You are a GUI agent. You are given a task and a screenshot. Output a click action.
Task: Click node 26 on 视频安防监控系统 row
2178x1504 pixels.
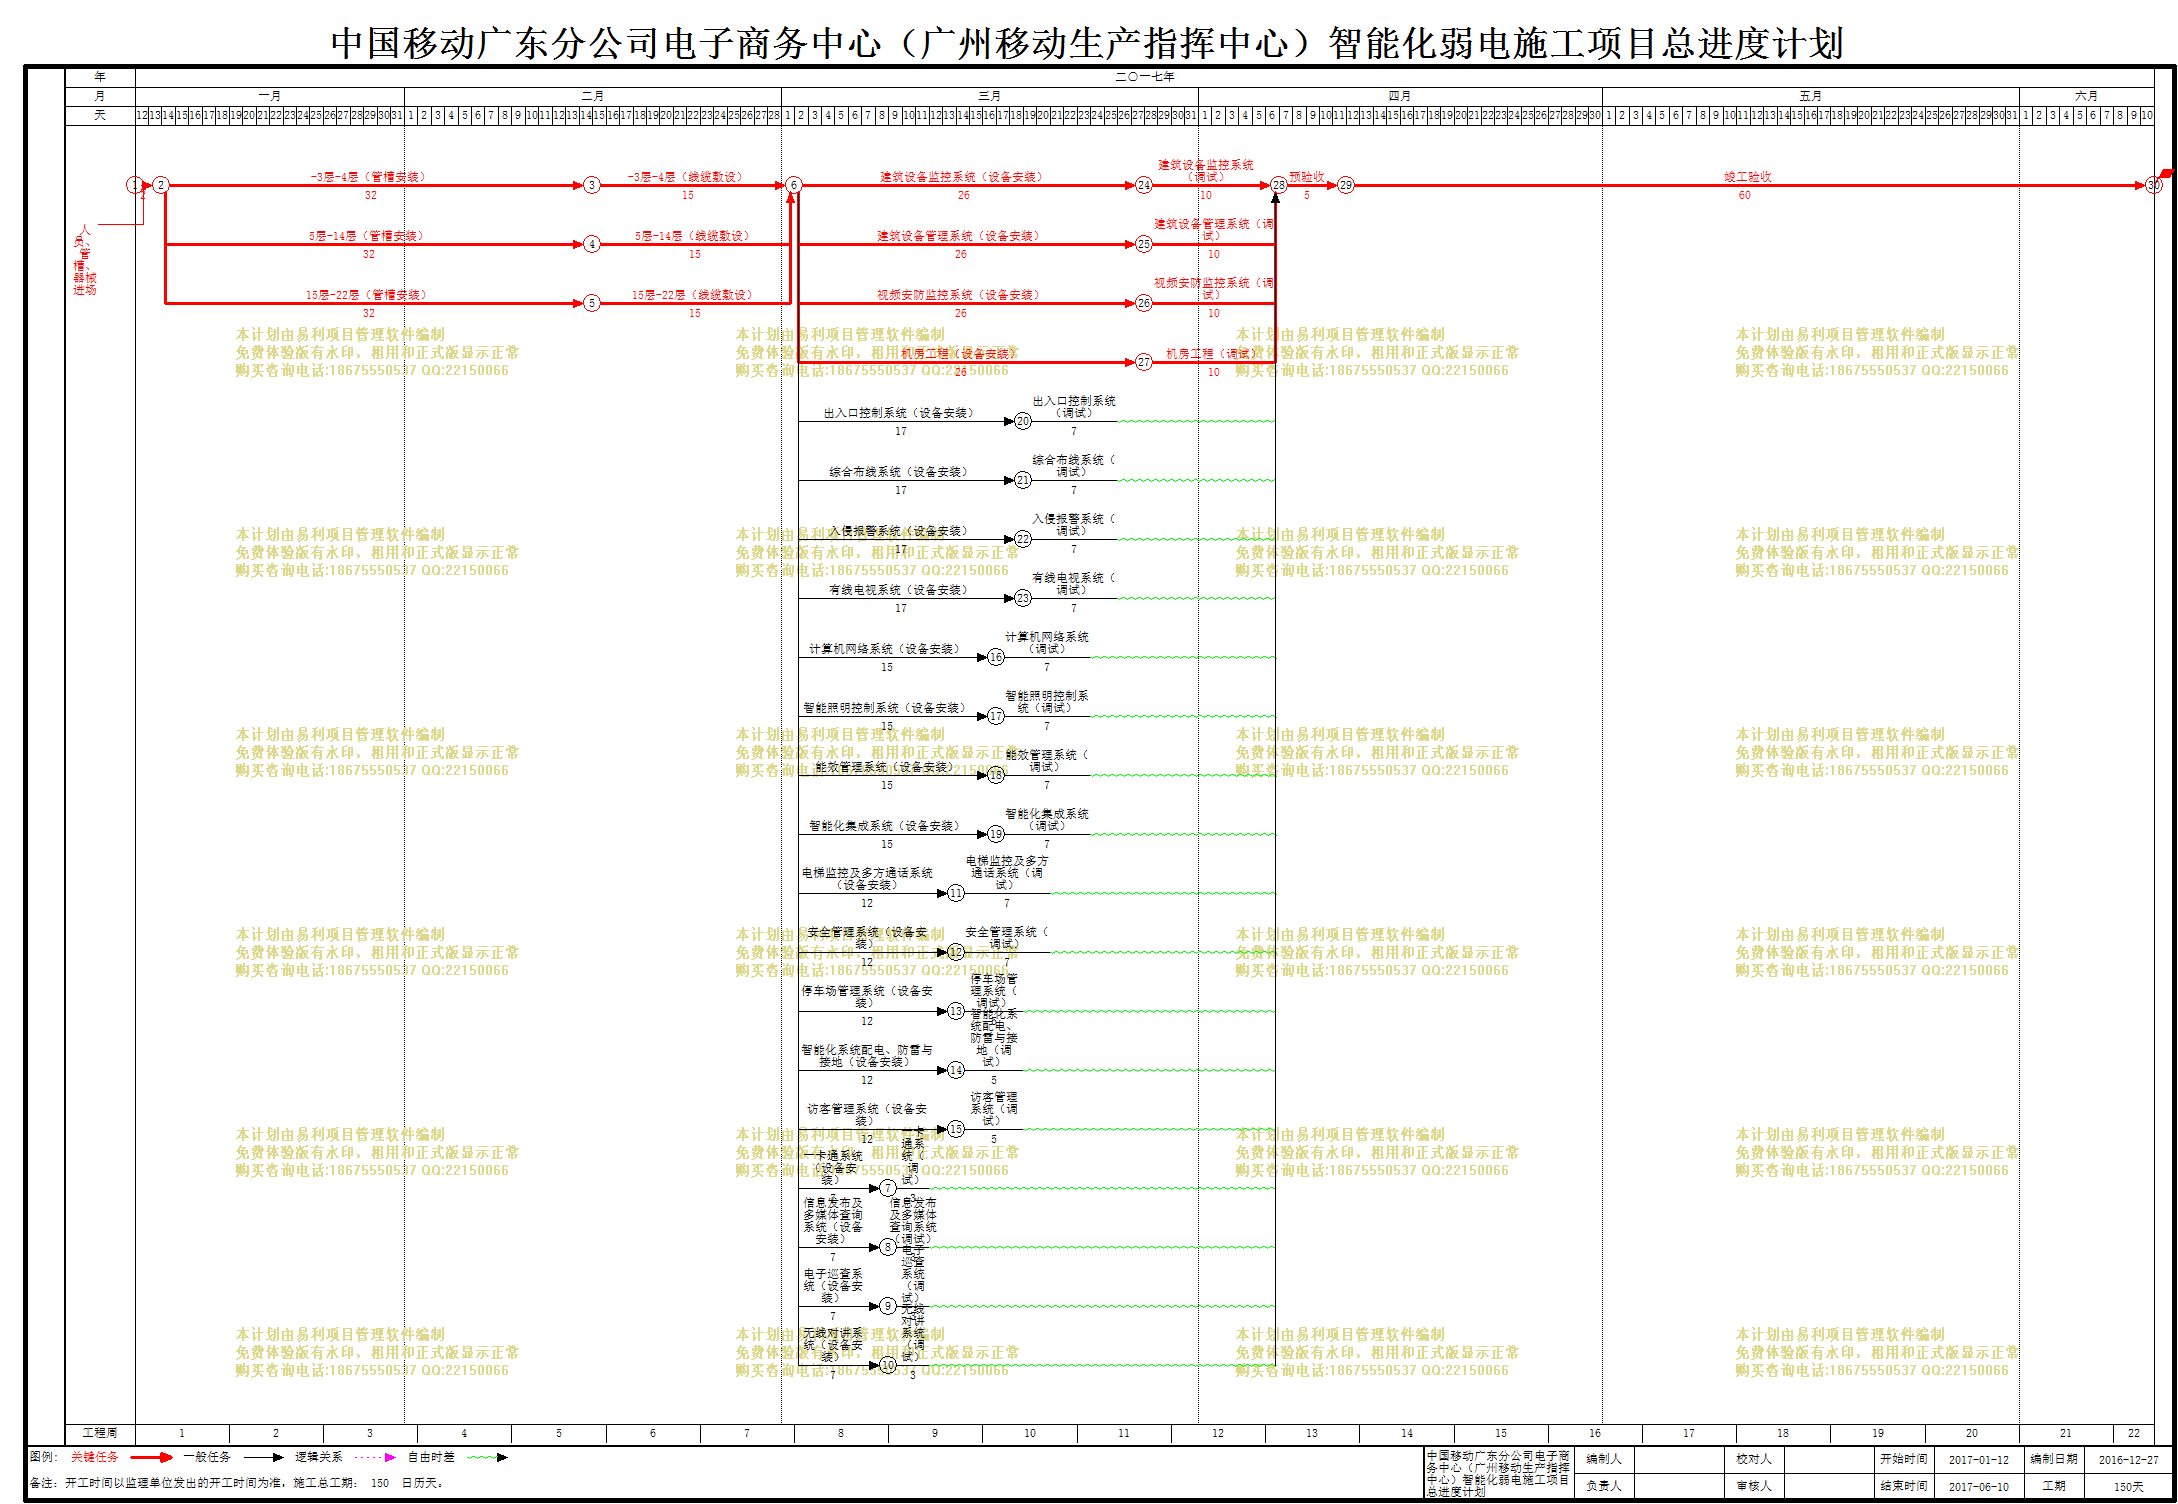click(1144, 303)
